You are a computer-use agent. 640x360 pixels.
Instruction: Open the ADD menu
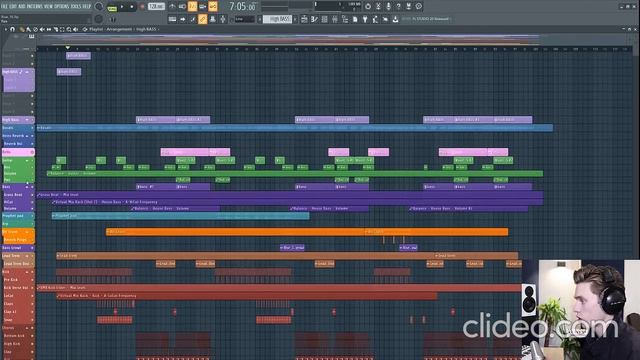(x=22, y=7)
